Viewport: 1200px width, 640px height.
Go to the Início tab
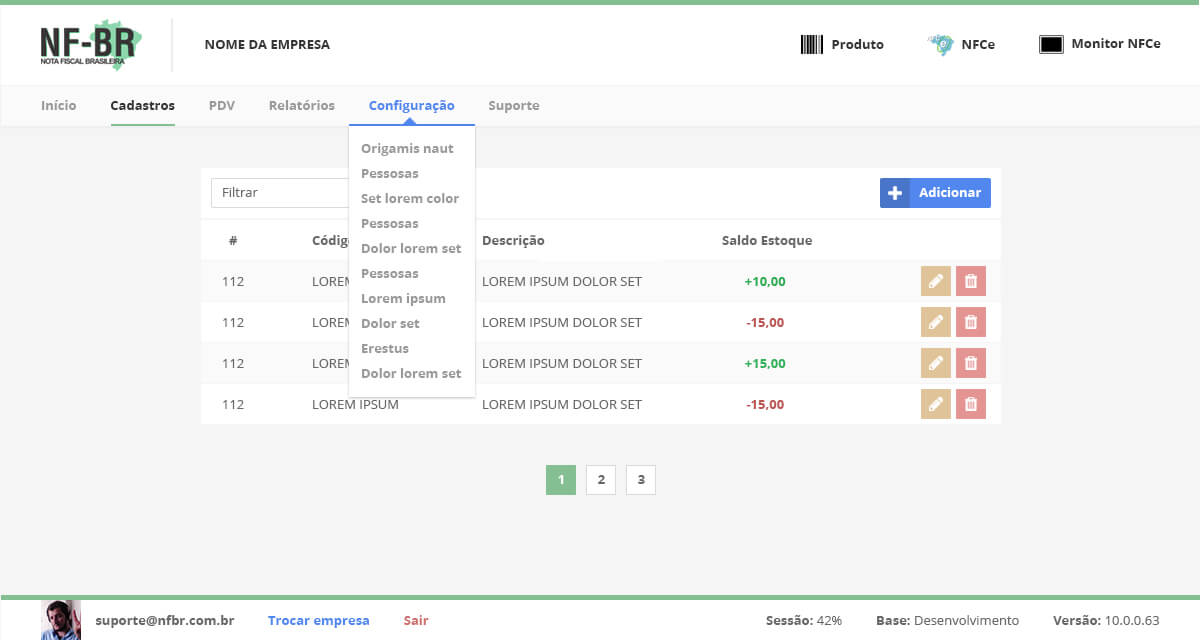(x=59, y=105)
